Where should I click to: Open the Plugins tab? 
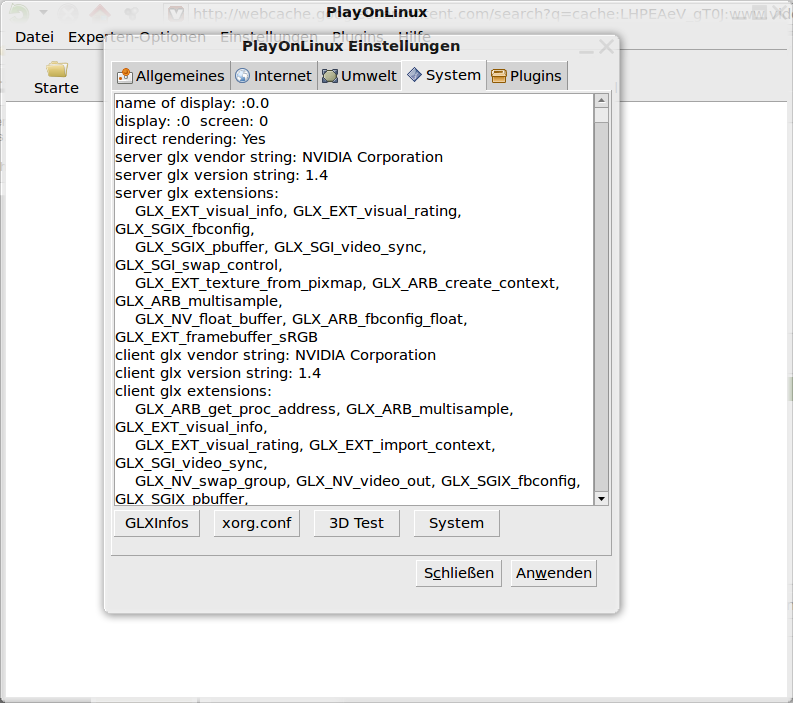point(526,76)
